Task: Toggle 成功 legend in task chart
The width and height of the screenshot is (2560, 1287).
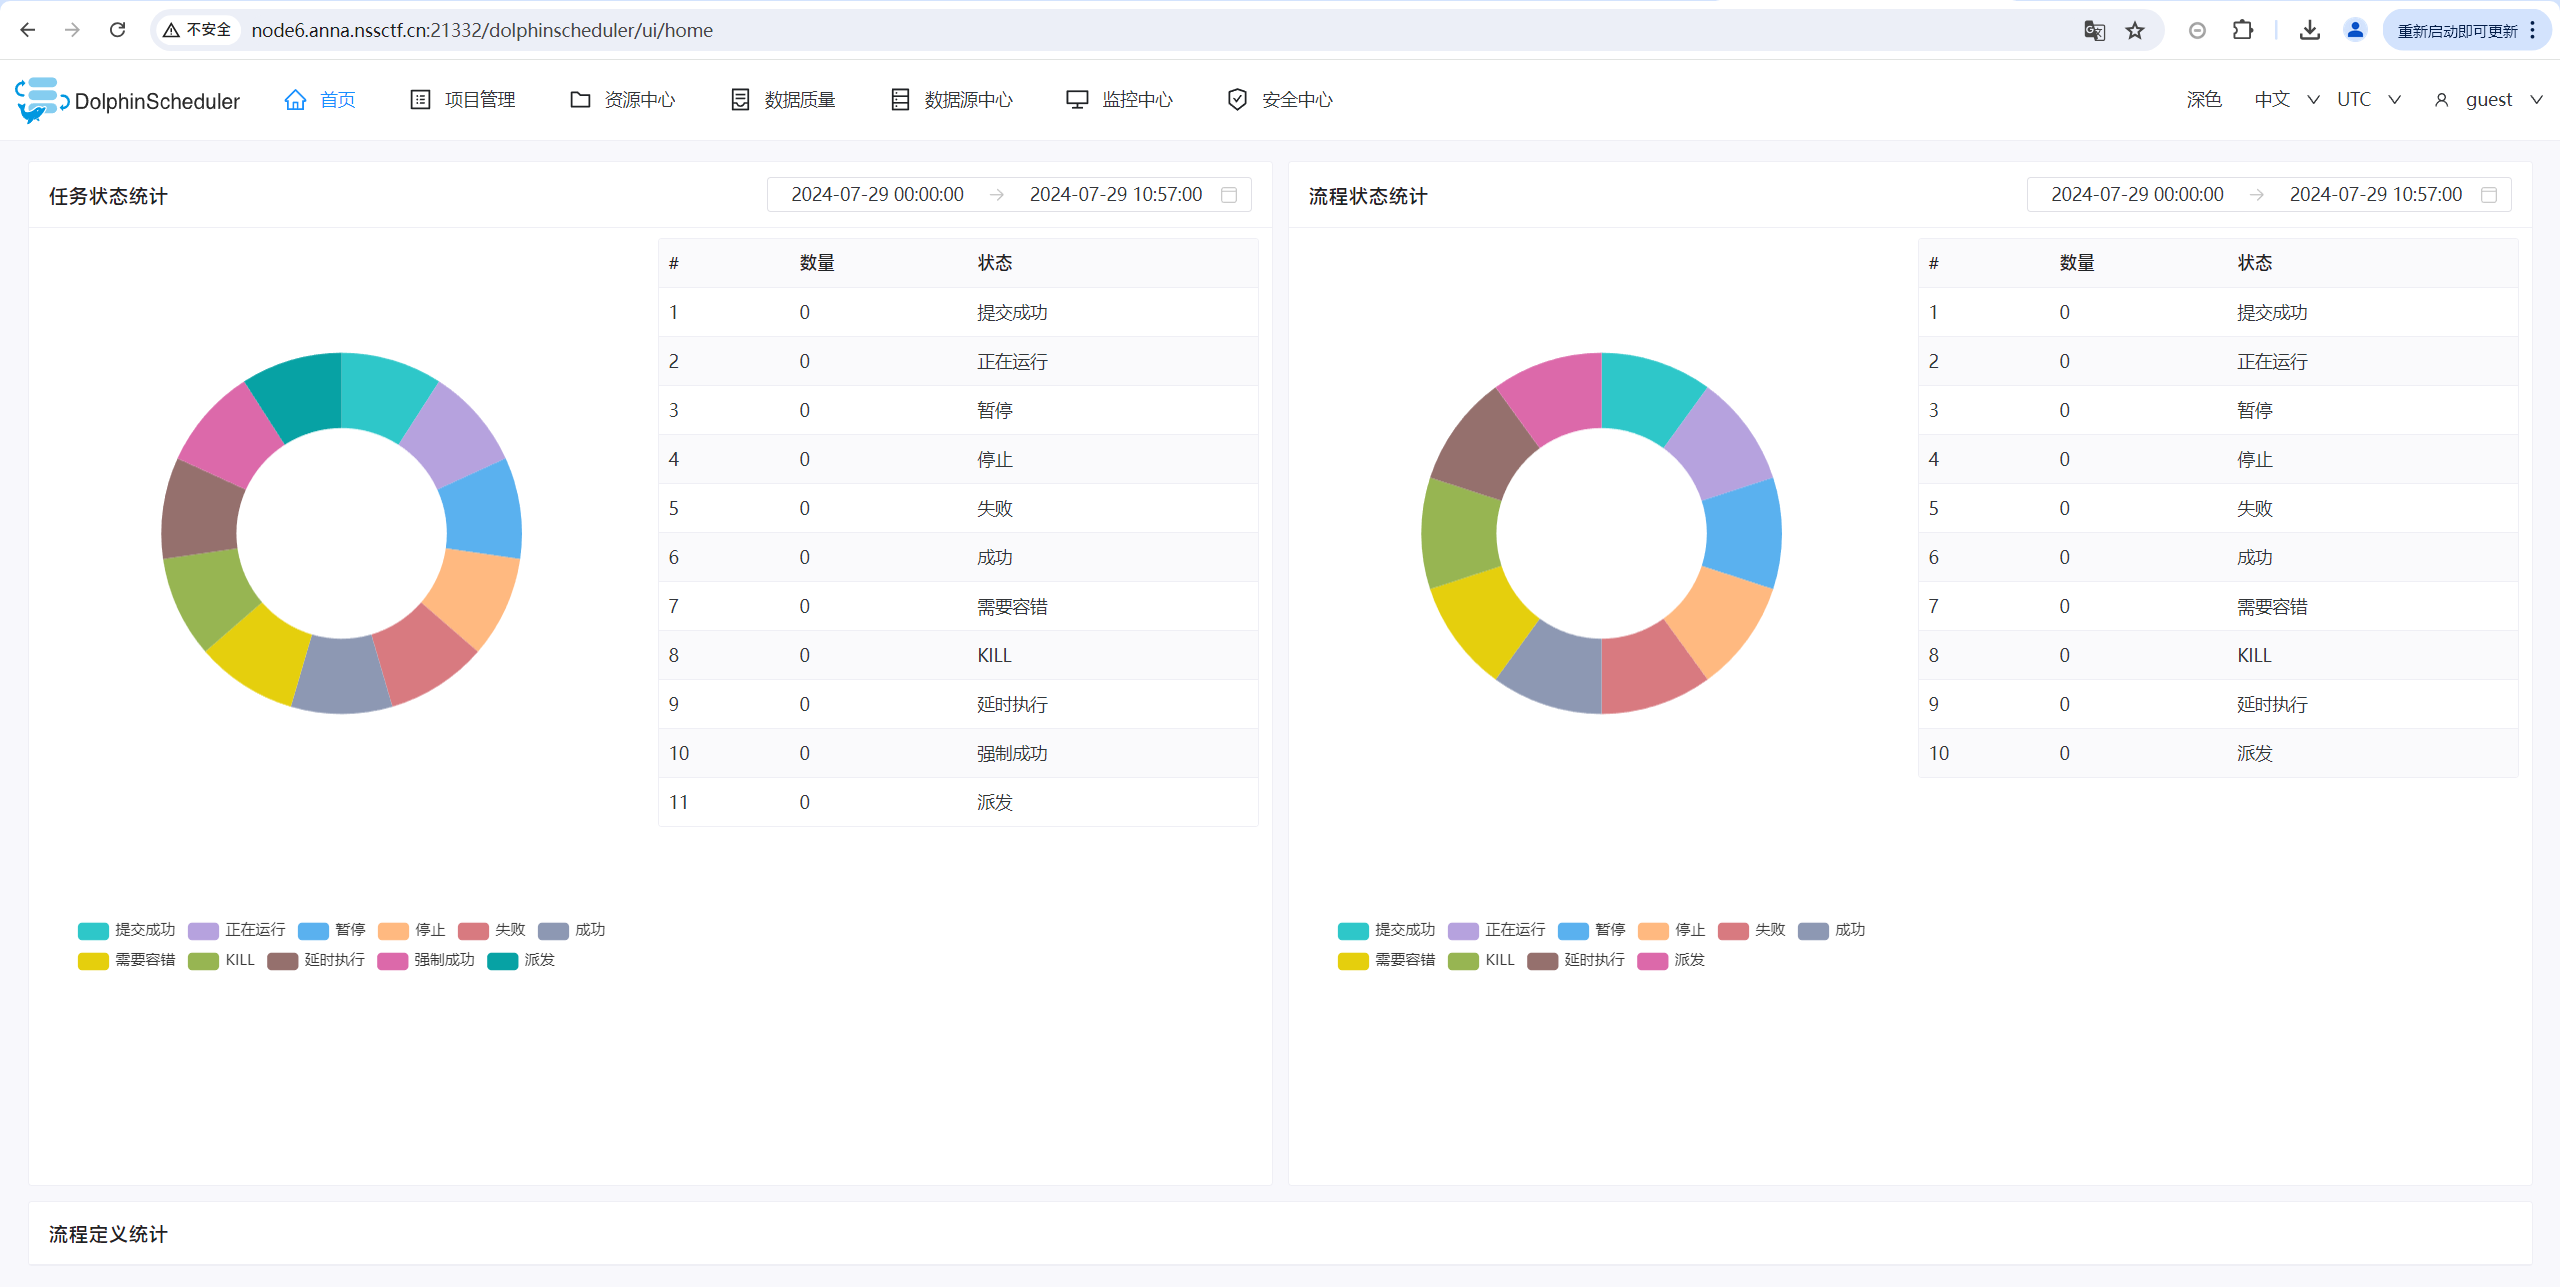Action: (572, 930)
